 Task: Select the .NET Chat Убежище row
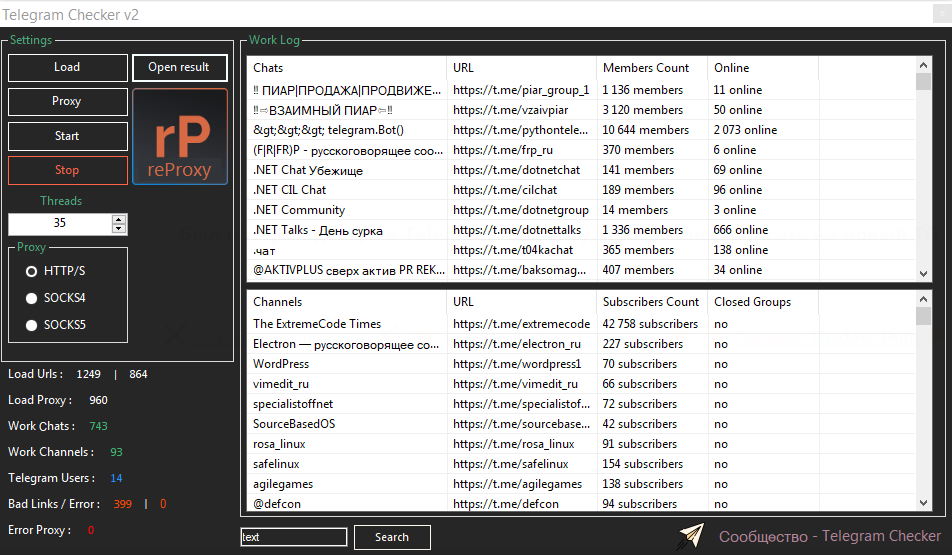click(x=581, y=170)
